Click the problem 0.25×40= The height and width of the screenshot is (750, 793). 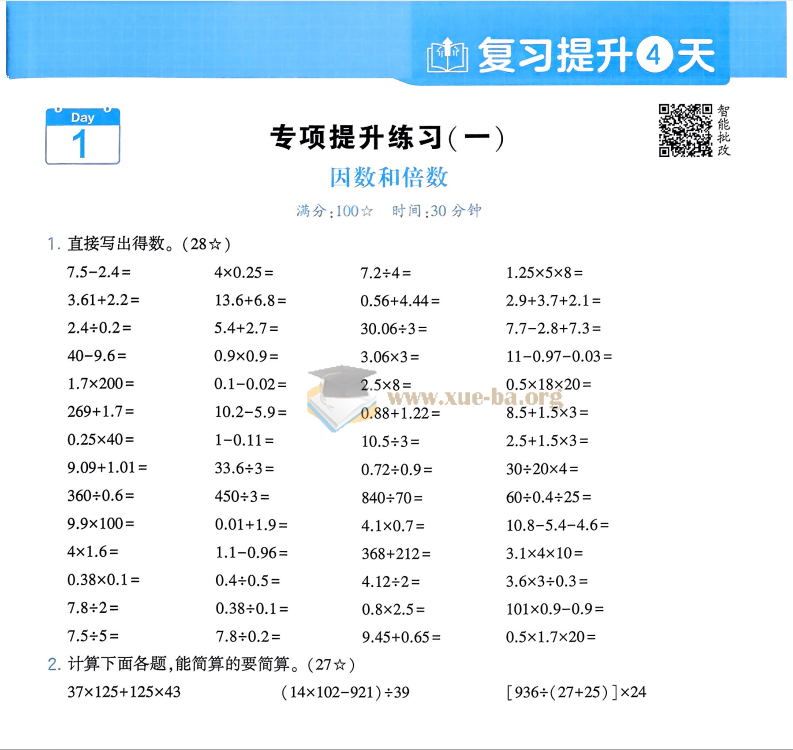(x=101, y=439)
